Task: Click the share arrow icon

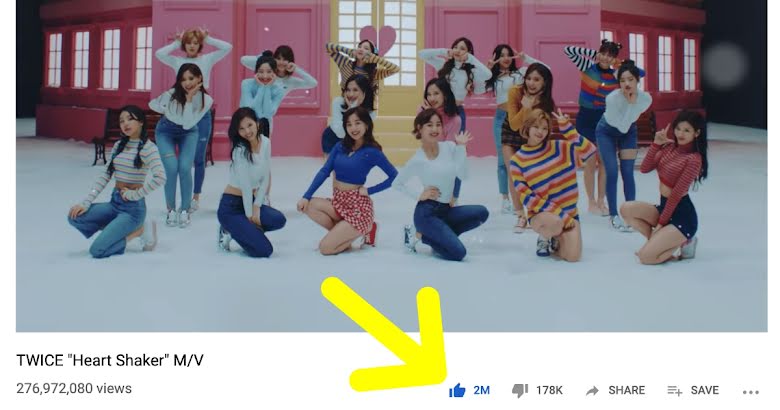Action: click(x=592, y=391)
